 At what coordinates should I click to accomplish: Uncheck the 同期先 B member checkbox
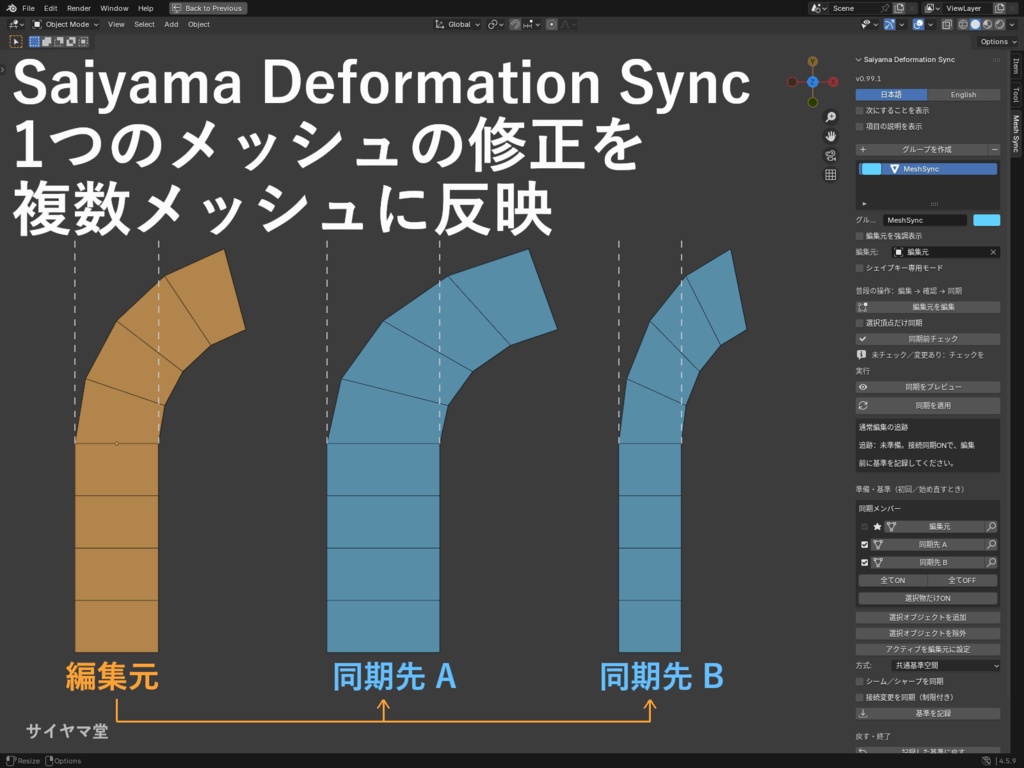[x=865, y=562]
